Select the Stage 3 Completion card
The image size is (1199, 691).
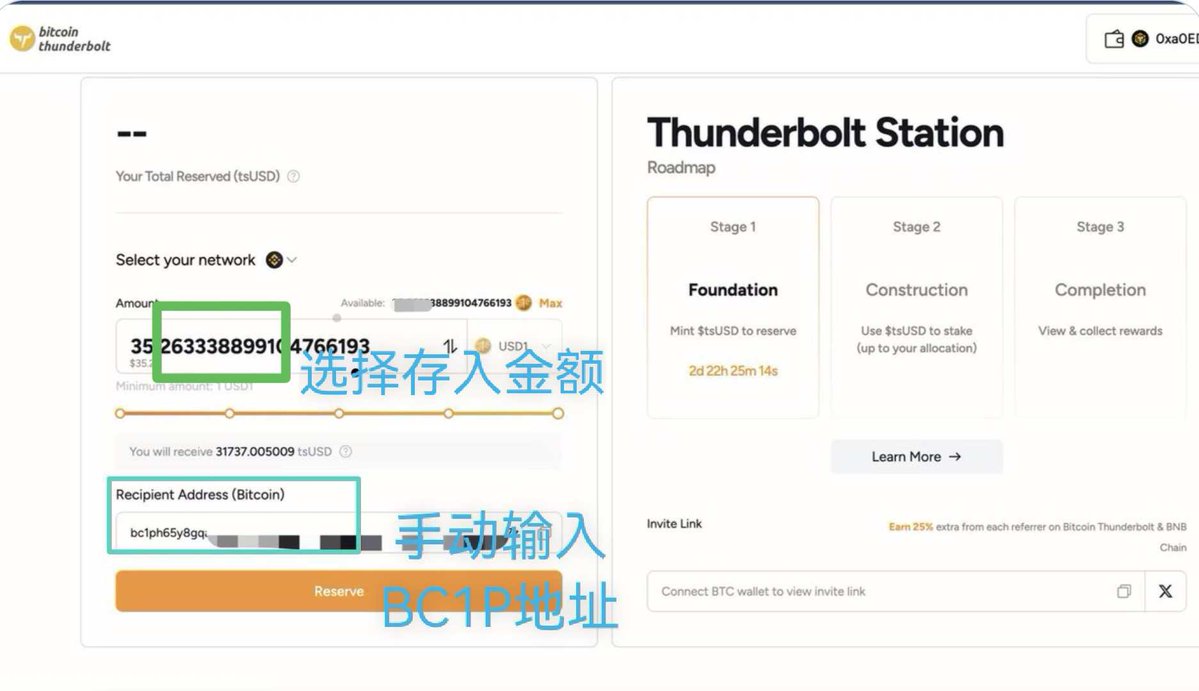click(1100, 307)
